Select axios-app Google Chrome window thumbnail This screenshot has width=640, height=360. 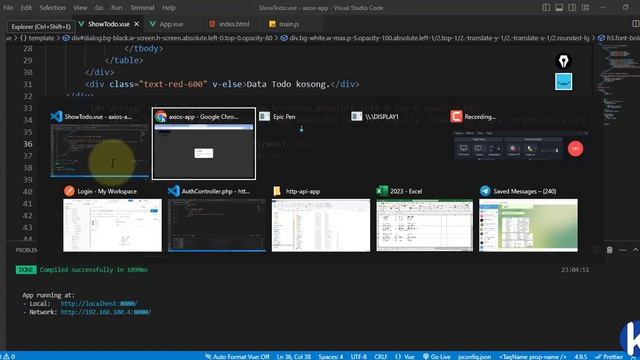click(x=204, y=151)
